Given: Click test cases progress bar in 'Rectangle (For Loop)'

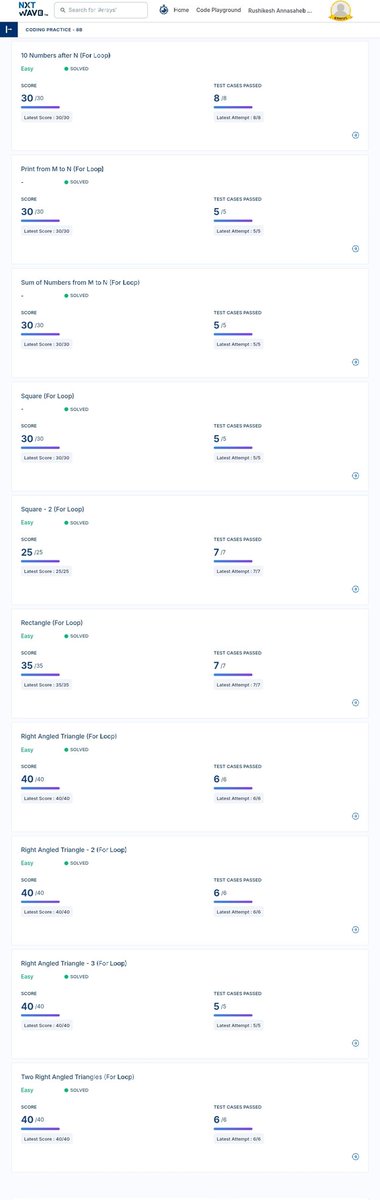Looking at the screenshot, I should tap(233, 675).
